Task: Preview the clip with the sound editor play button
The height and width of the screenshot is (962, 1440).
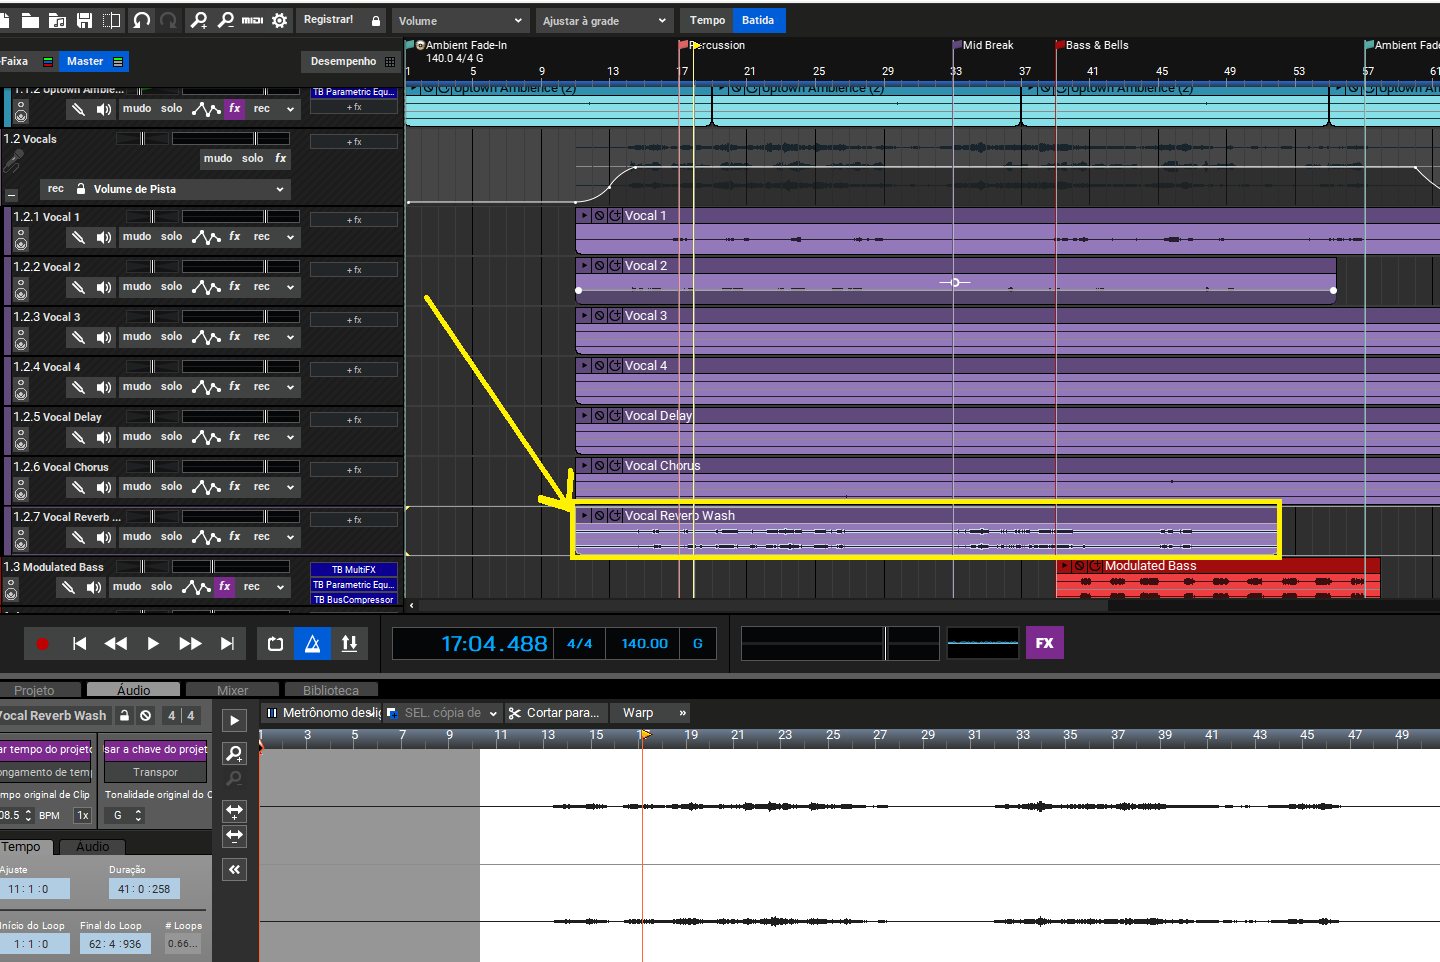Action: point(234,720)
